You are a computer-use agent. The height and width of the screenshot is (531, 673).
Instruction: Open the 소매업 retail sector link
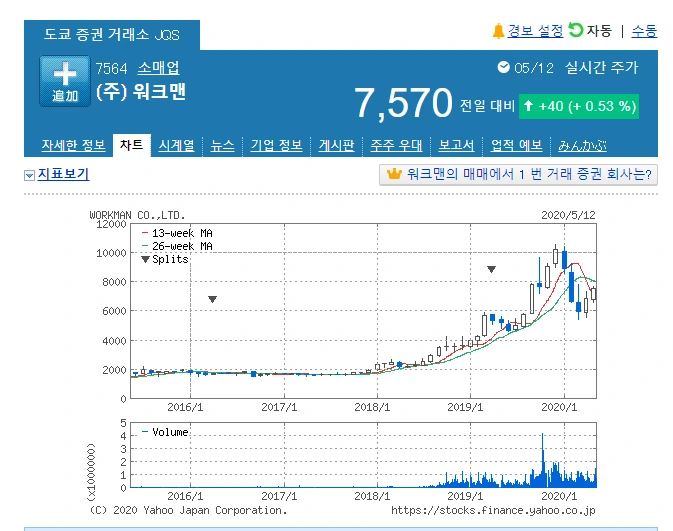tap(158, 68)
